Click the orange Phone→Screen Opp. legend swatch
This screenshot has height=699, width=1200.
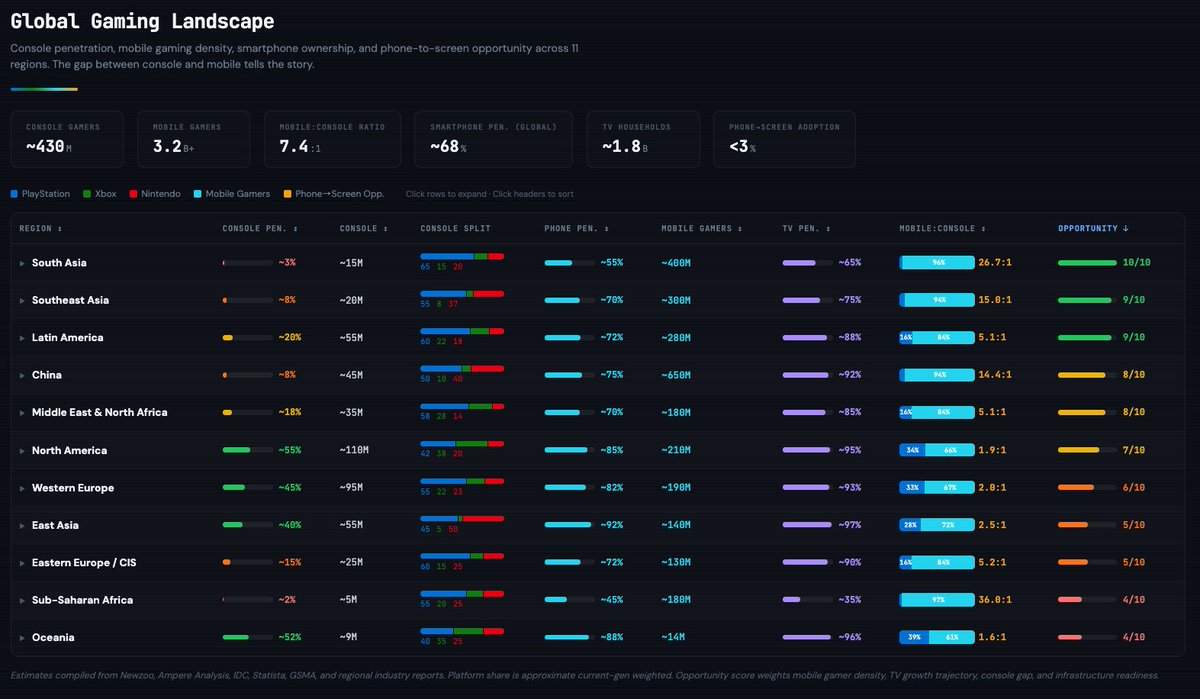point(287,194)
